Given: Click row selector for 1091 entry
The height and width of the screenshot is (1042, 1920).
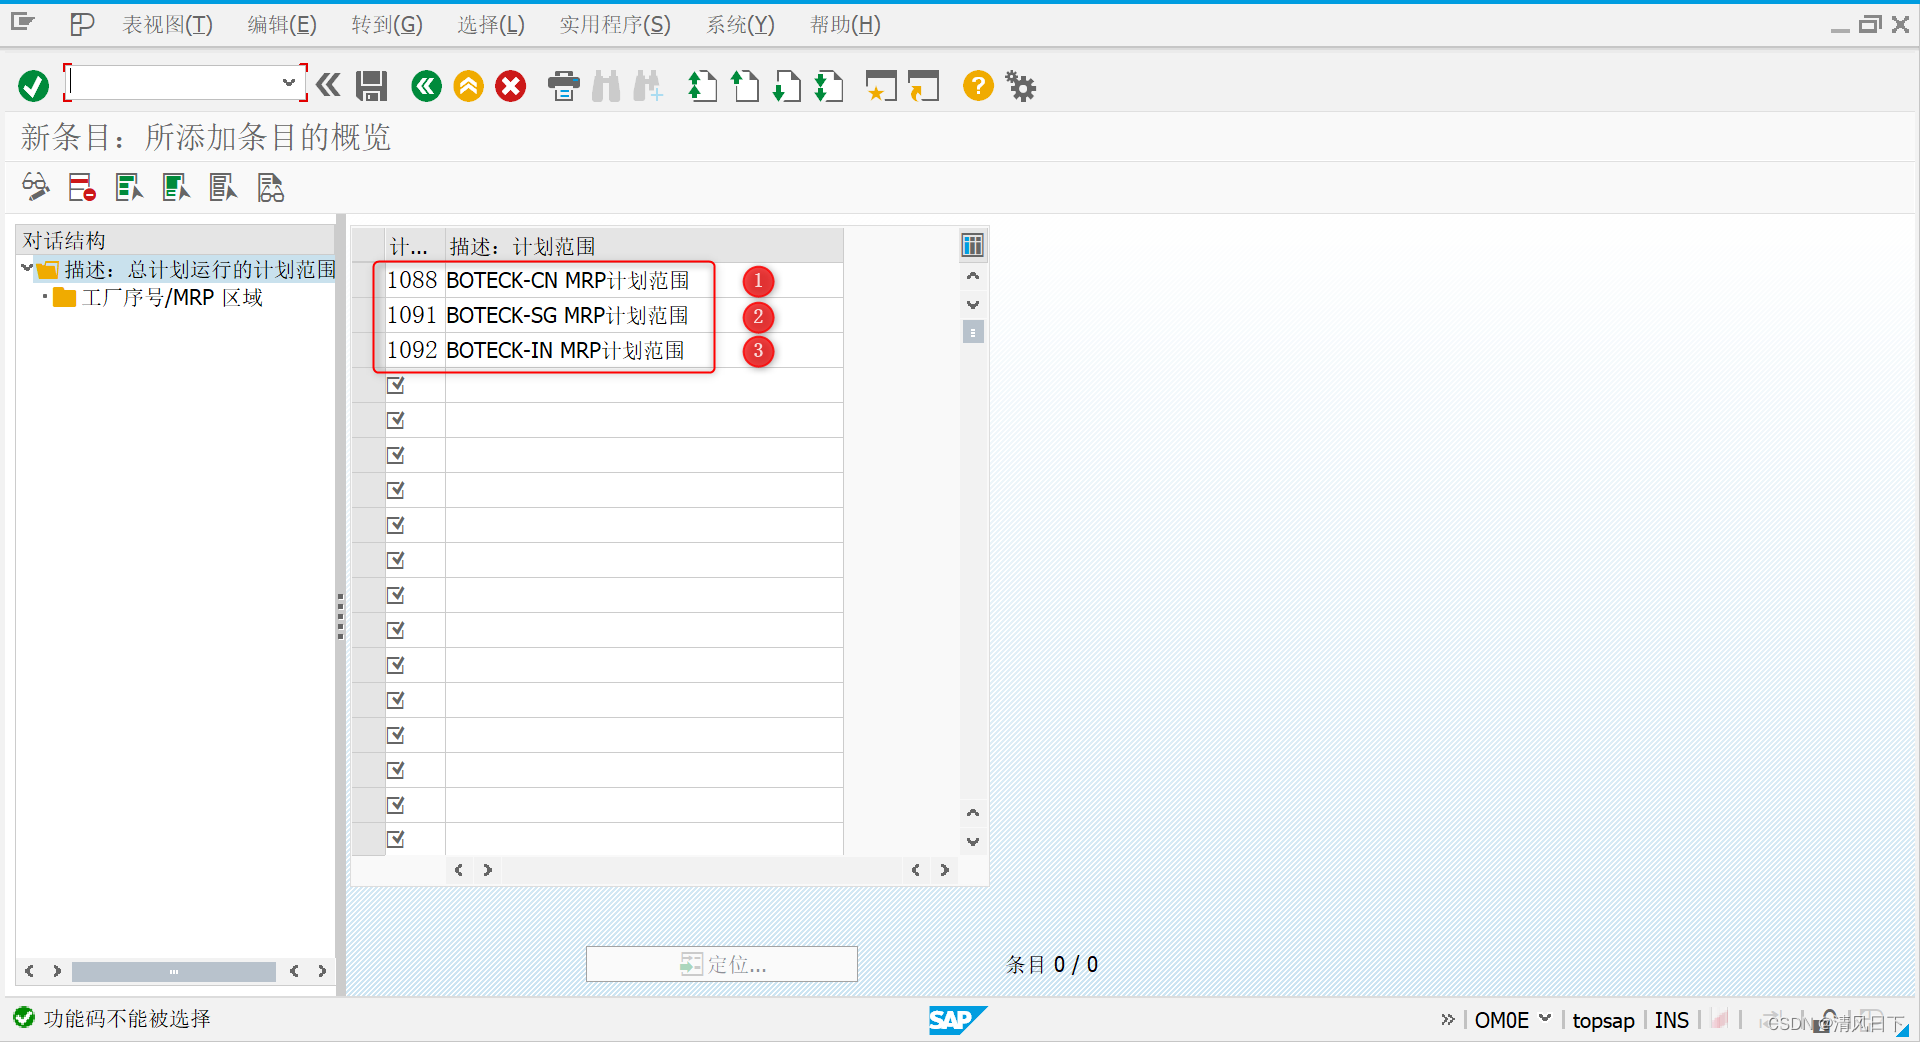Looking at the screenshot, I should tap(368, 315).
